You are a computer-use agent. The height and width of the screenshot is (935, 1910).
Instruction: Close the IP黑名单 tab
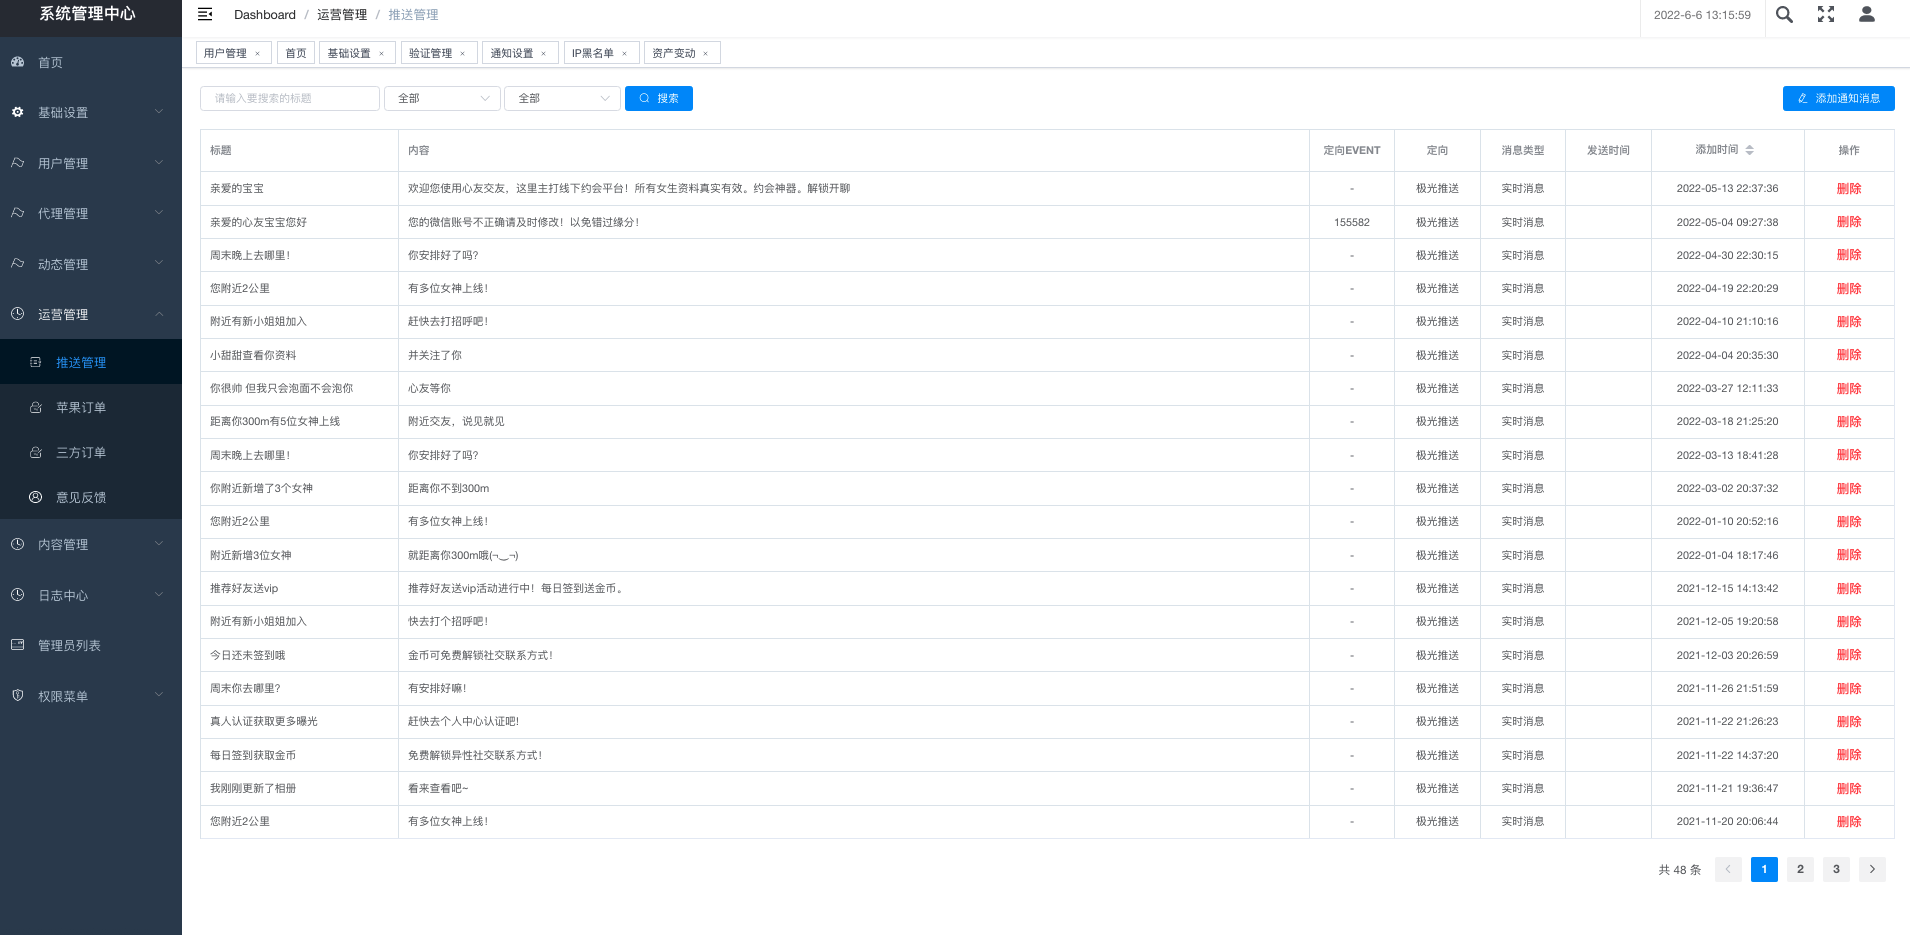tap(625, 54)
